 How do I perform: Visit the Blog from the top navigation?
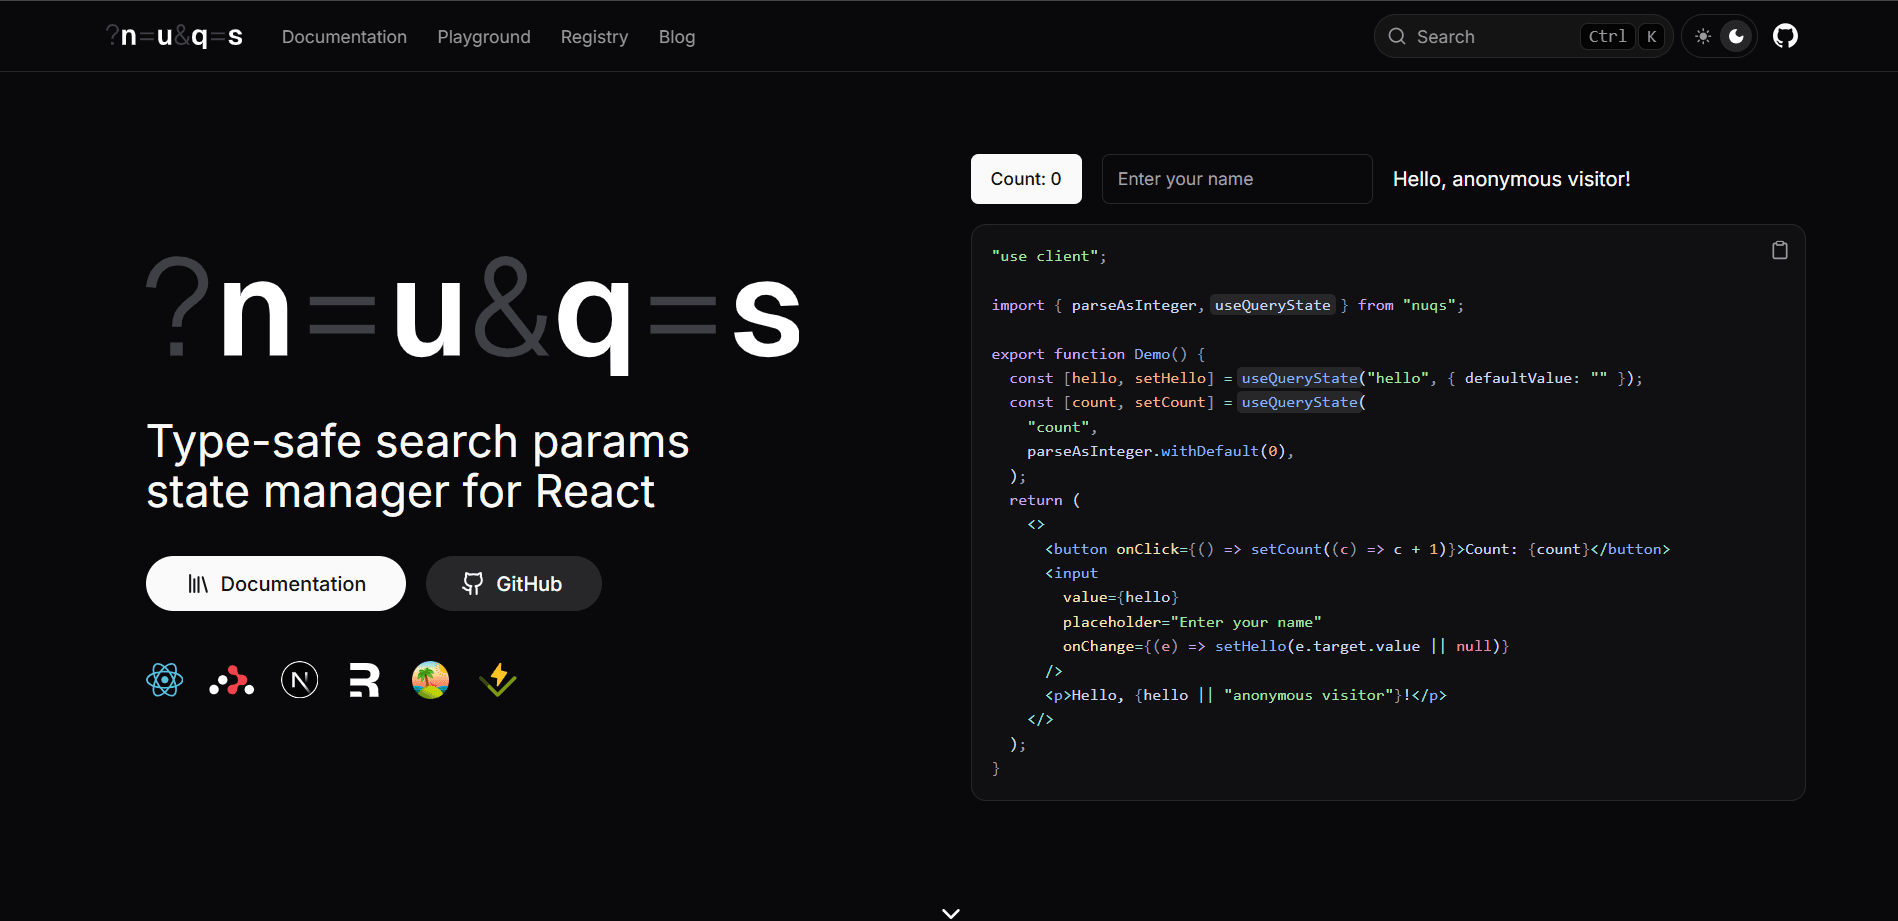coord(676,37)
